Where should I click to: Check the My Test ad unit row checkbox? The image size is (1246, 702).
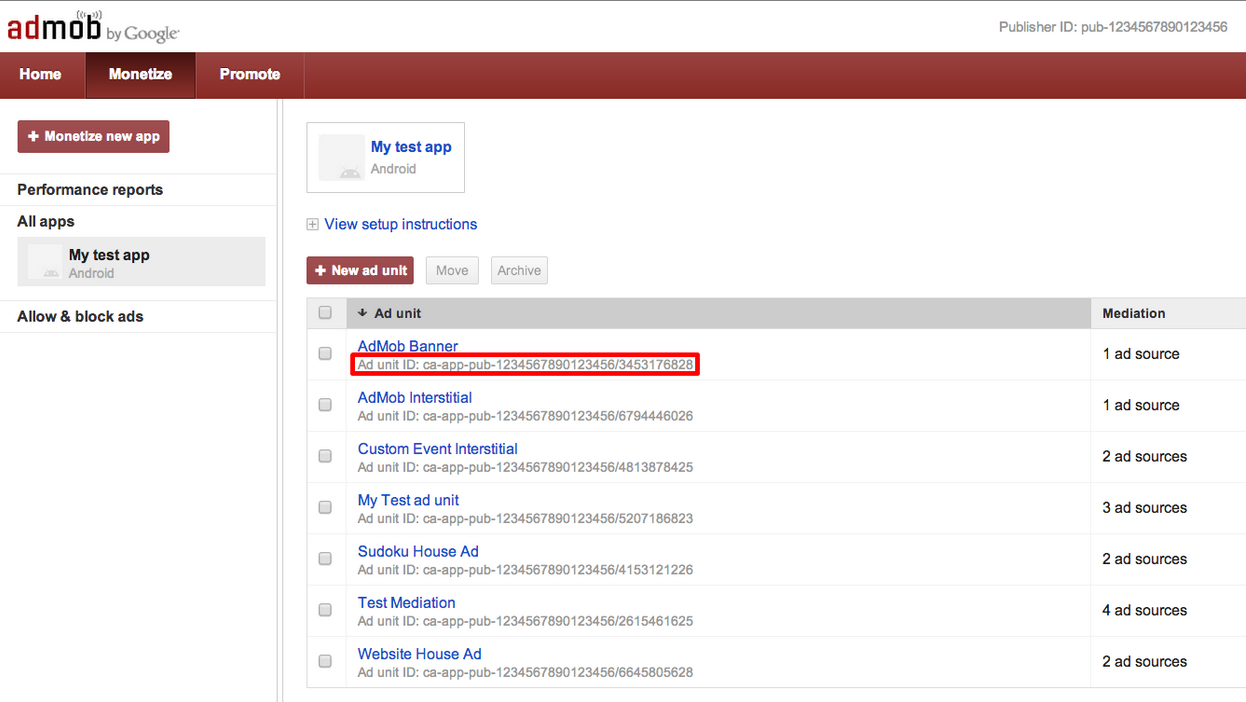click(x=325, y=508)
